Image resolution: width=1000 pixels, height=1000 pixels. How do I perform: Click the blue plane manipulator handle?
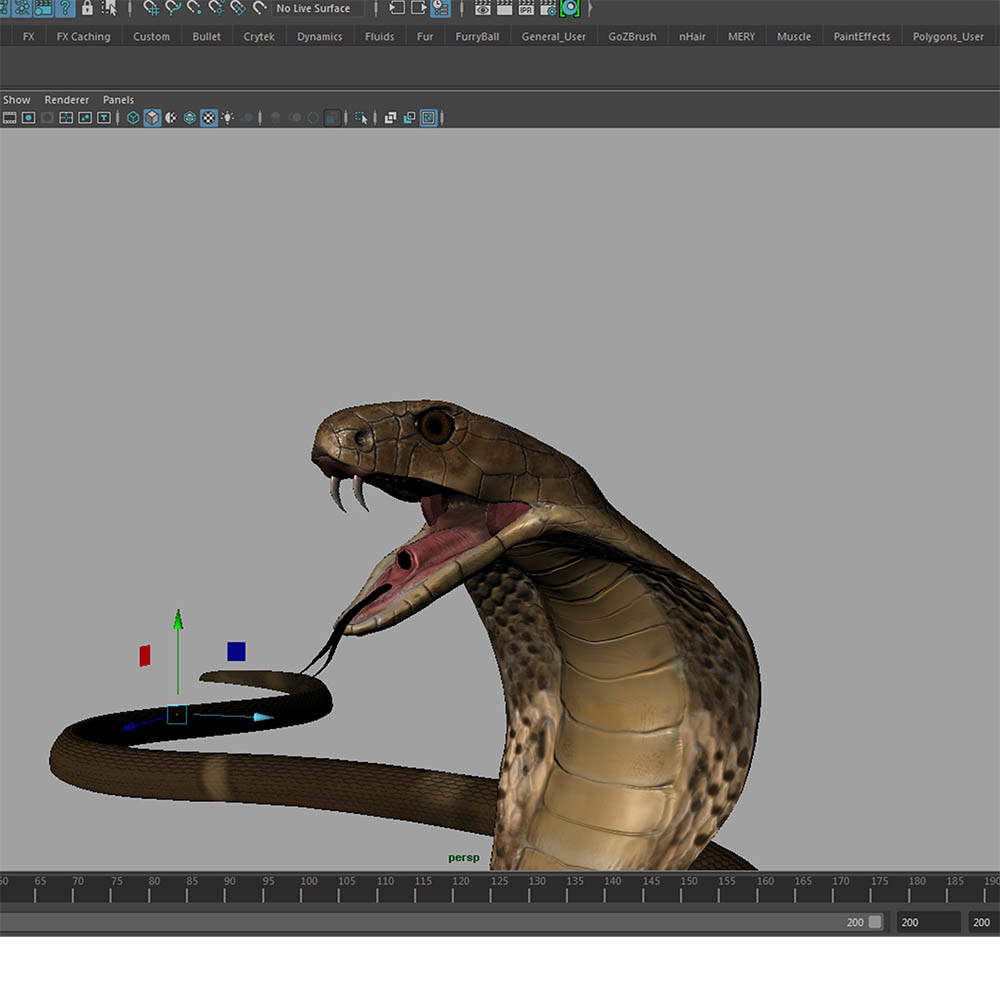(236, 651)
